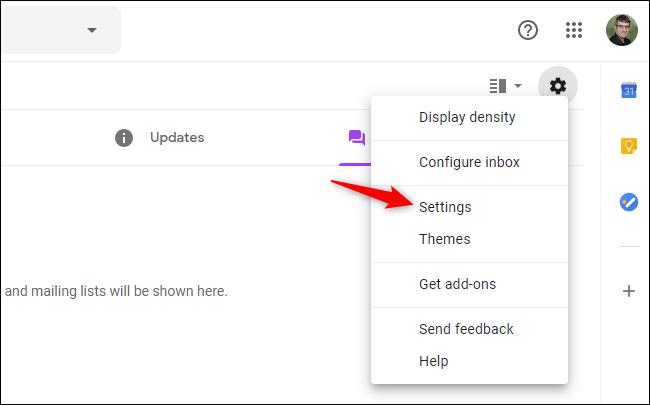650x405 pixels.
Task: Open Google Tasks in side panel
Action: point(629,202)
